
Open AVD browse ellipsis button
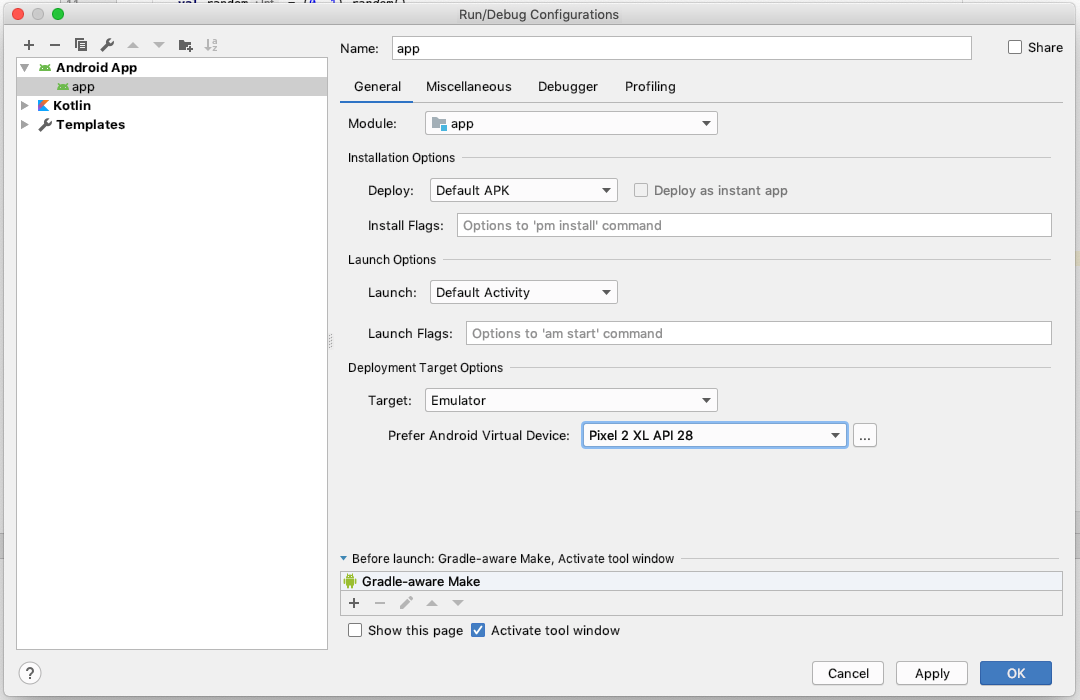click(864, 435)
